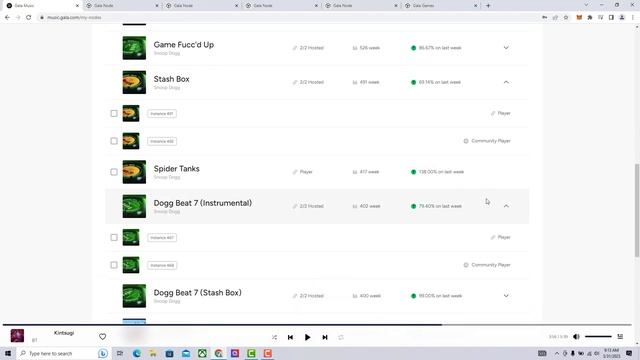The height and width of the screenshot is (360, 640).
Task: Bookmark this page with star icon
Action: click(x=566, y=18)
